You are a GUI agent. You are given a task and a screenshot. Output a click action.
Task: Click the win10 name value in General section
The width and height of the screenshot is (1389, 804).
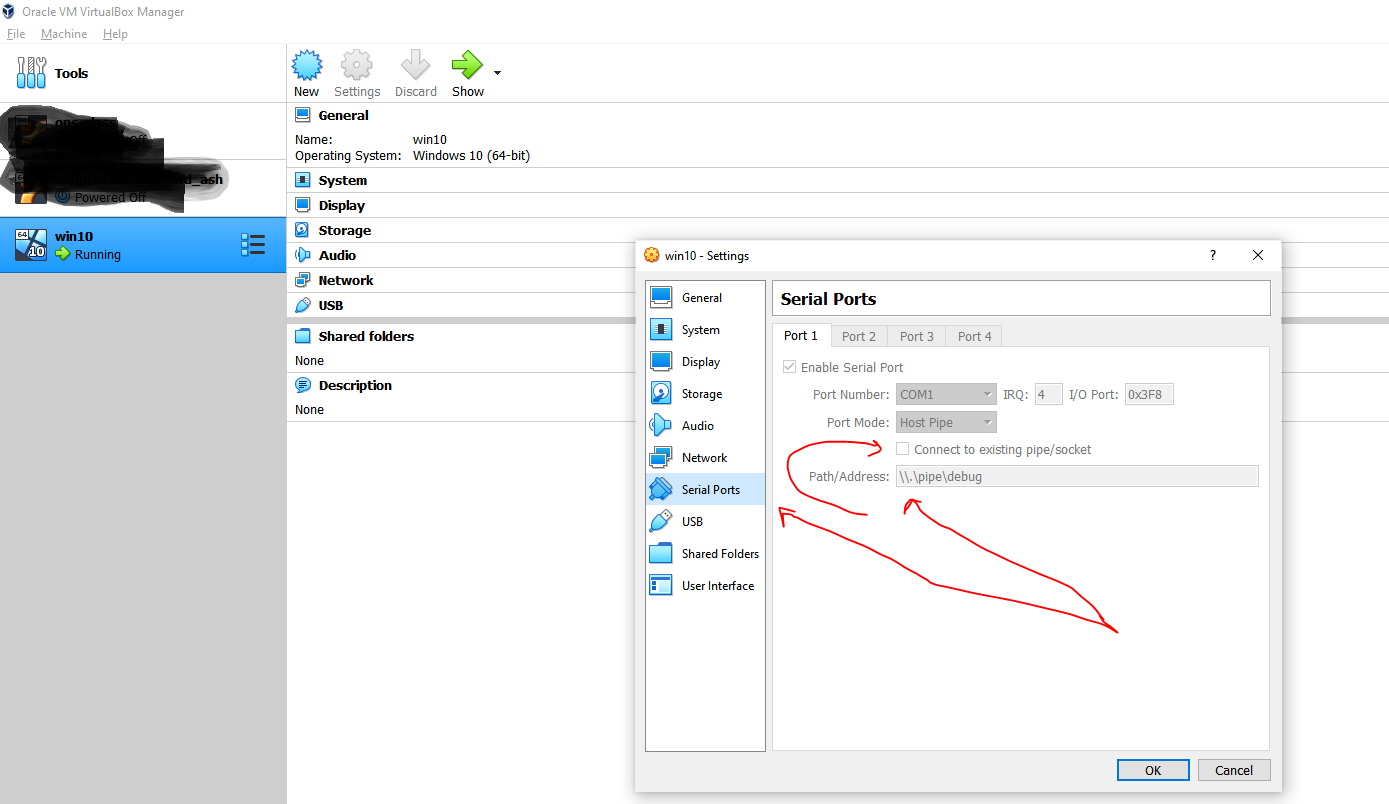(x=430, y=140)
